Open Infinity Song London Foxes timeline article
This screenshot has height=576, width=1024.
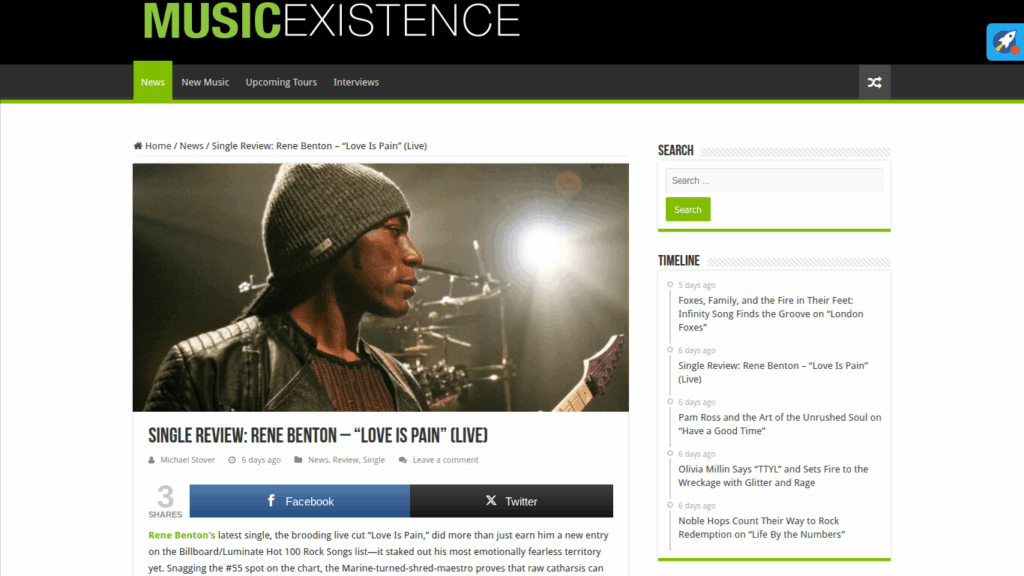[x=771, y=314]
